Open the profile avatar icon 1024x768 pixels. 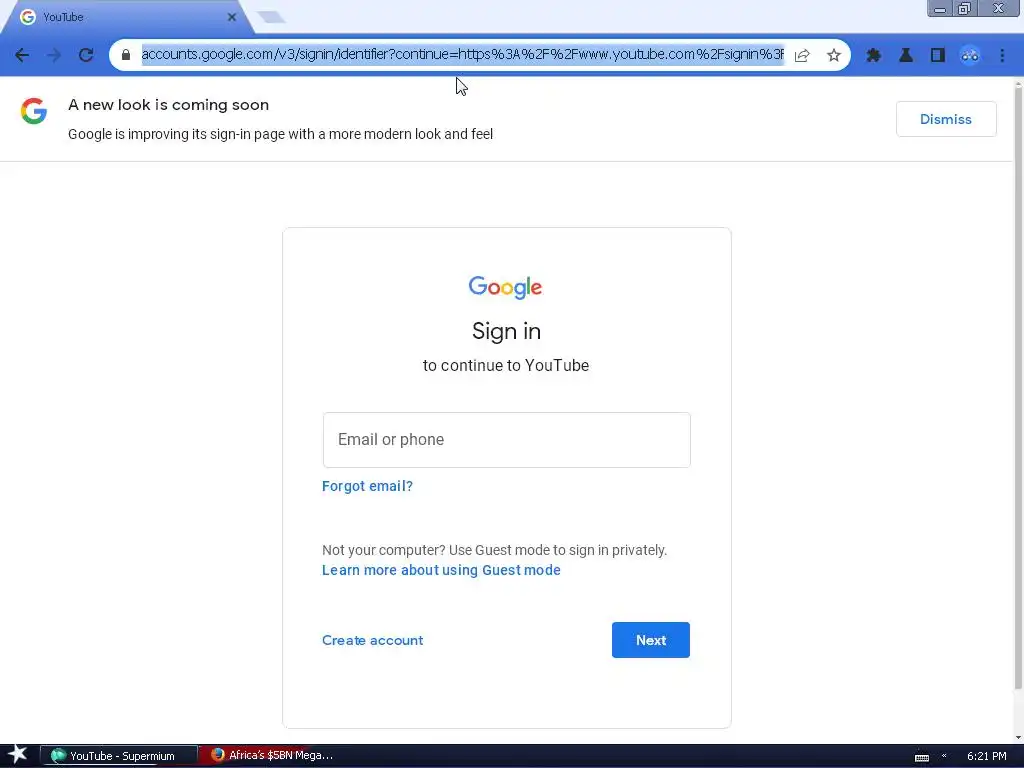[x=970, y=56]
